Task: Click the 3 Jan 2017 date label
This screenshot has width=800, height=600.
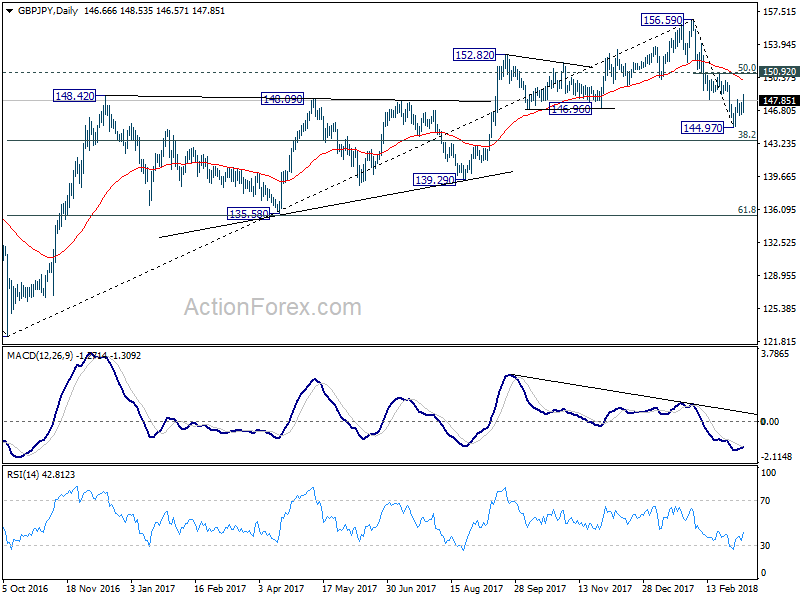Action: tap(153, 588)
